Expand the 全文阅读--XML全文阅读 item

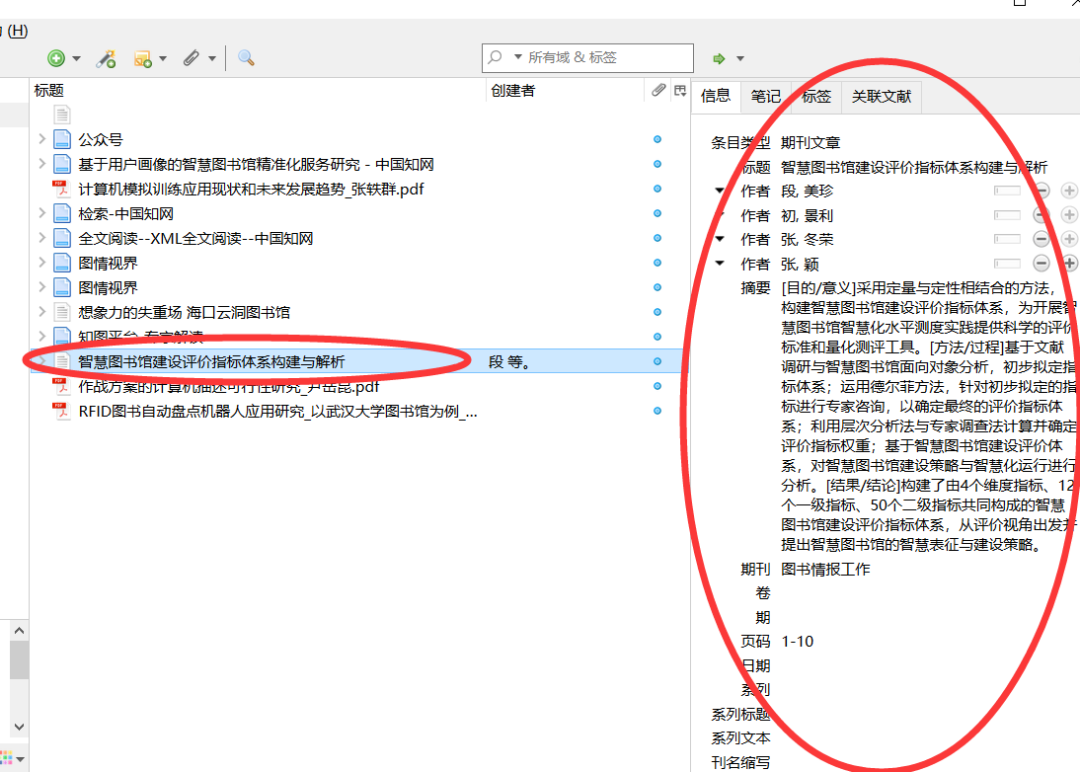pyautogui.click(x=42, y=238)
